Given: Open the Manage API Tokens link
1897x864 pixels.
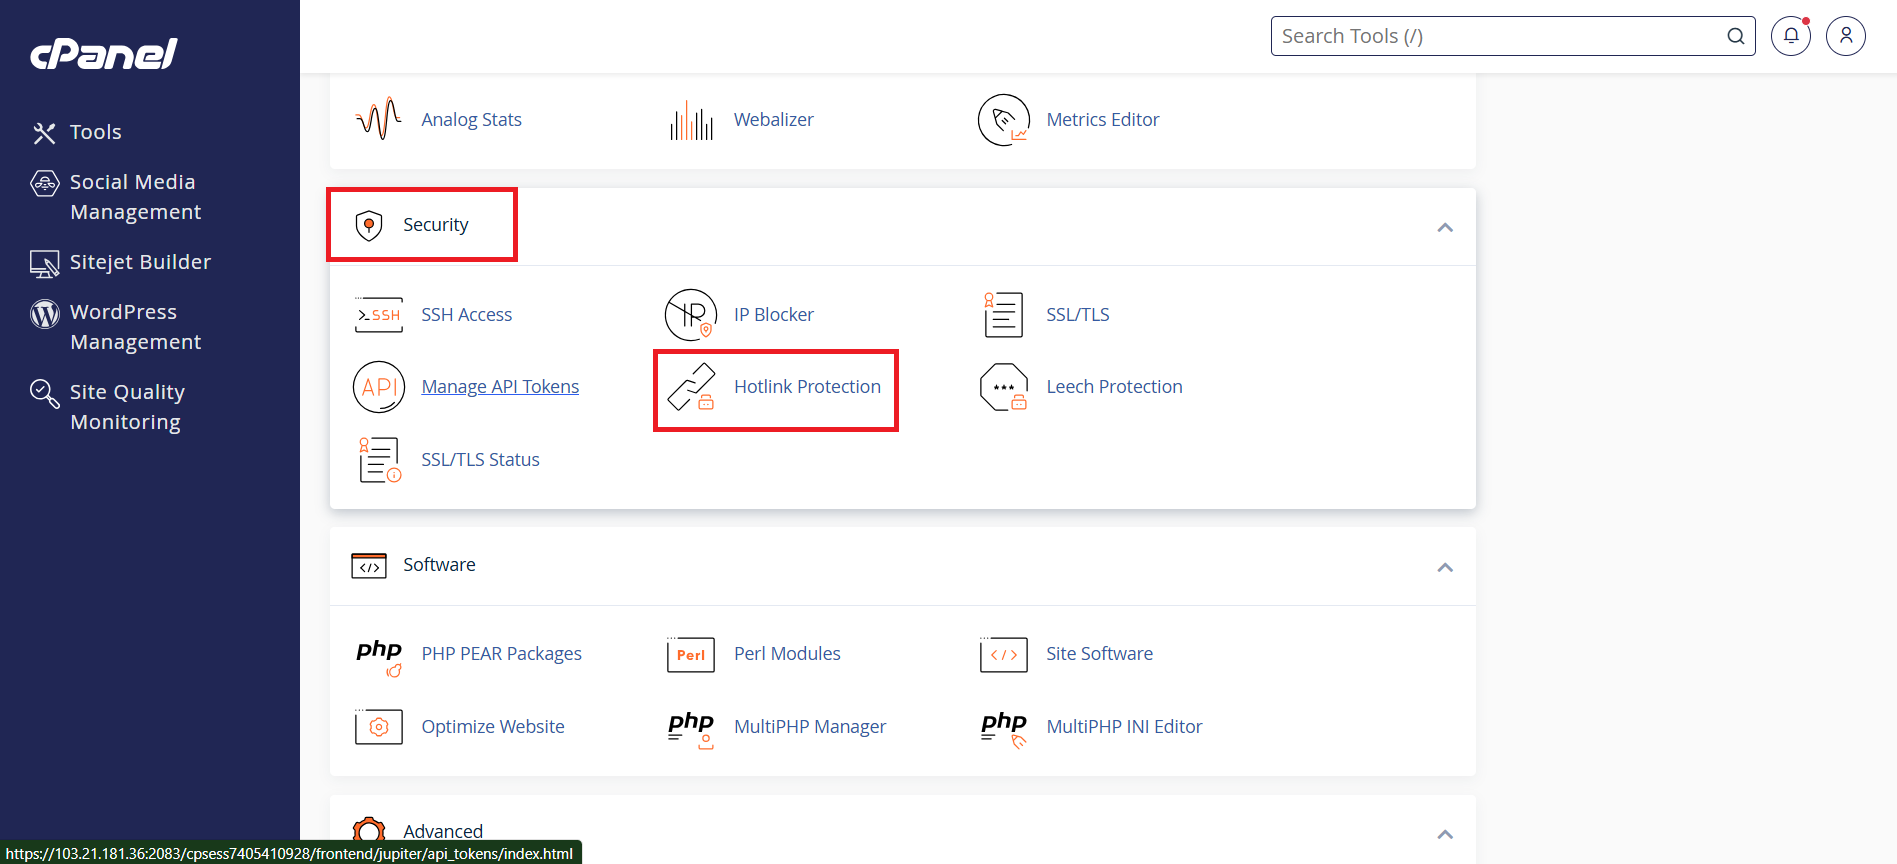Looking at the screenshot, I should 500,387.
